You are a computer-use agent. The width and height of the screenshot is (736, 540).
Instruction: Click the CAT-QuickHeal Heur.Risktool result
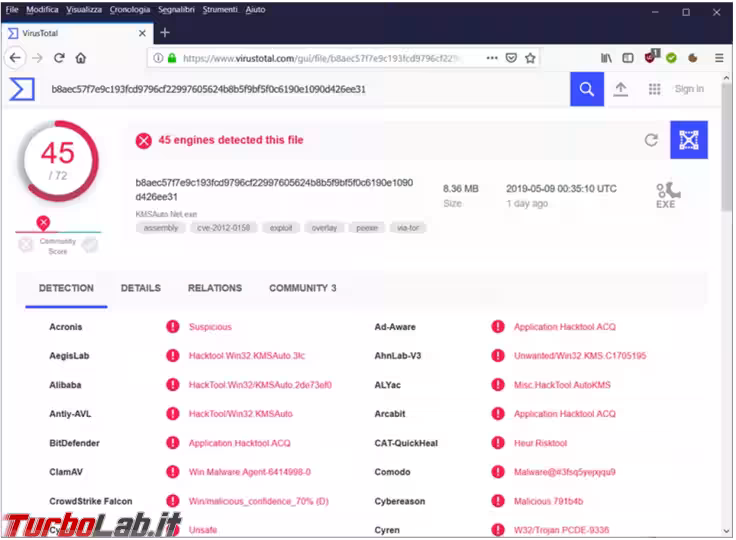pos(540,443)
